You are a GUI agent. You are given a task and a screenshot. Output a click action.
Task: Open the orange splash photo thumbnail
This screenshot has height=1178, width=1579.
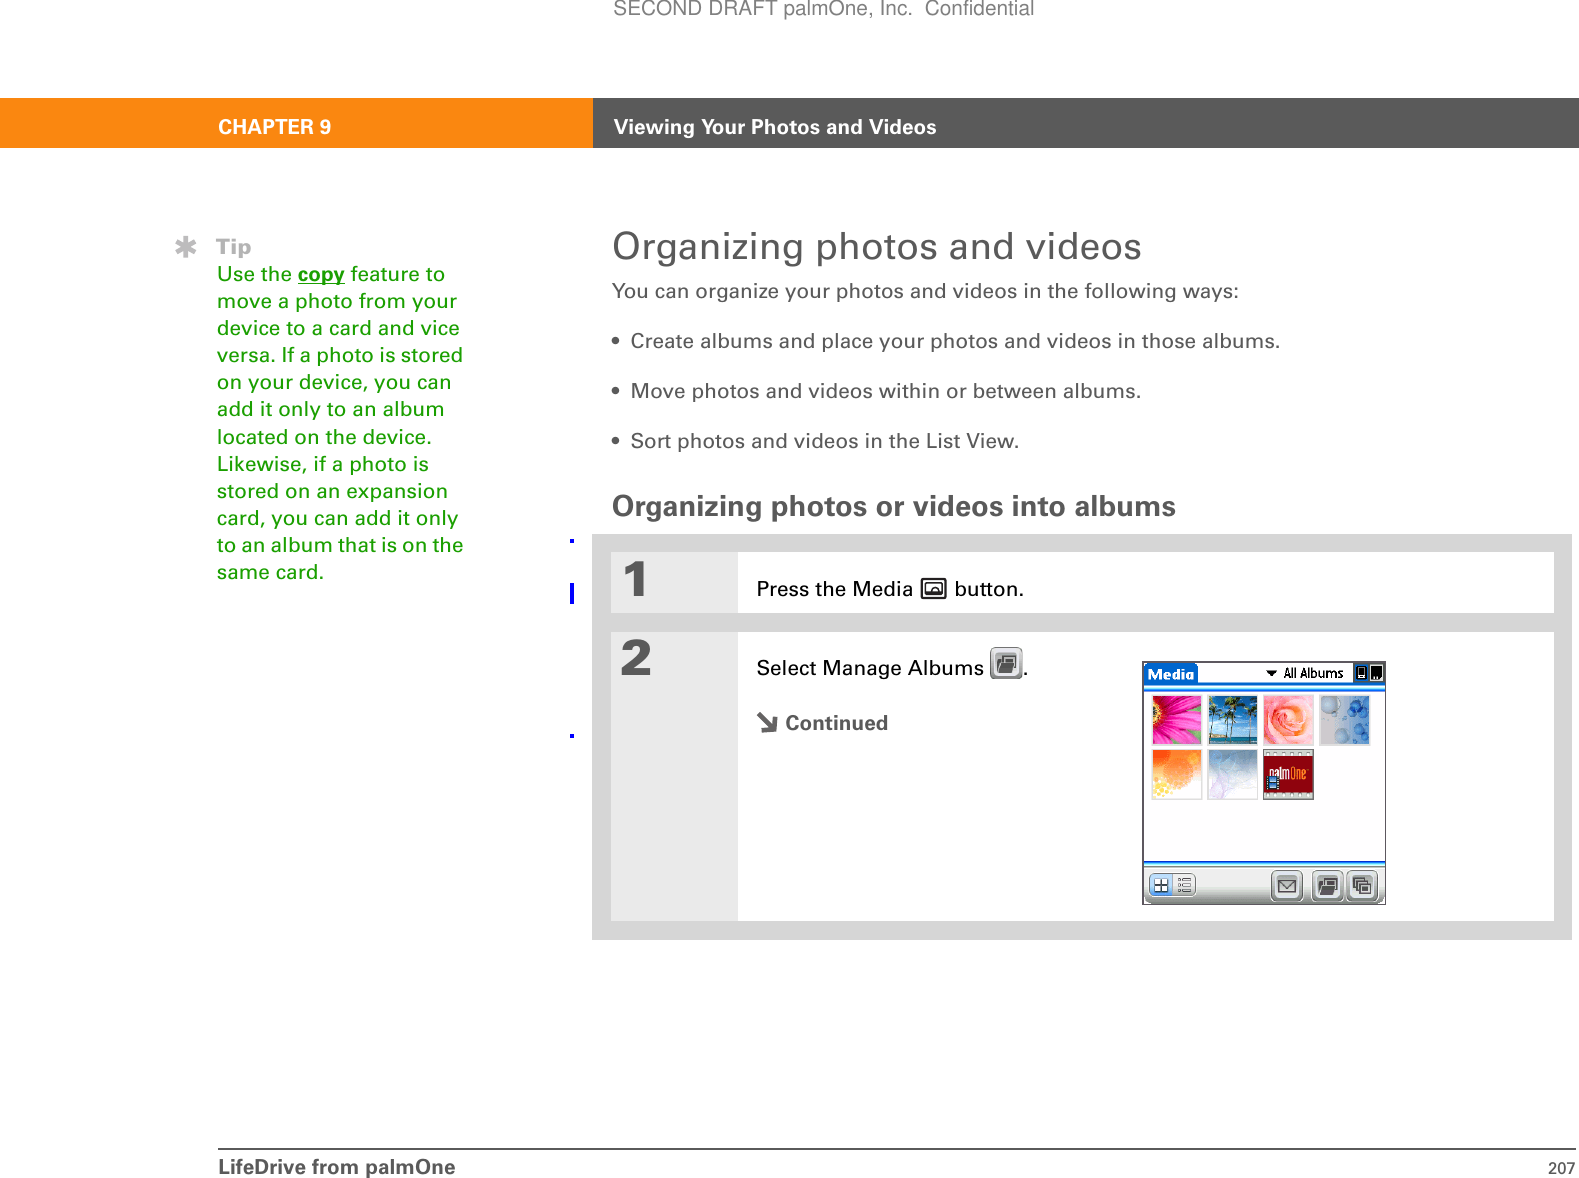point(1177,775)
